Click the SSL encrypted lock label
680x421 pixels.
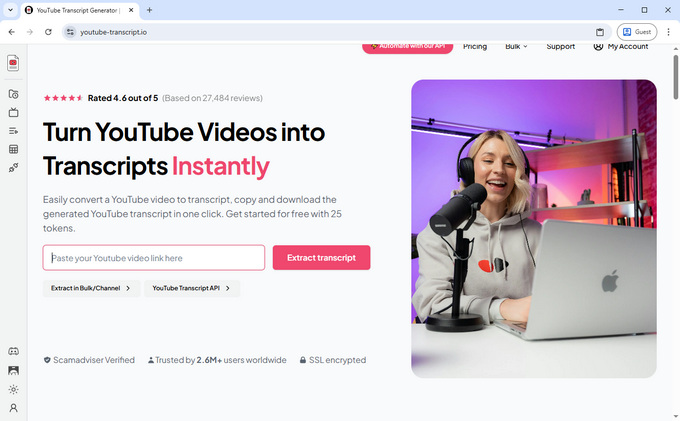[333, 360]
